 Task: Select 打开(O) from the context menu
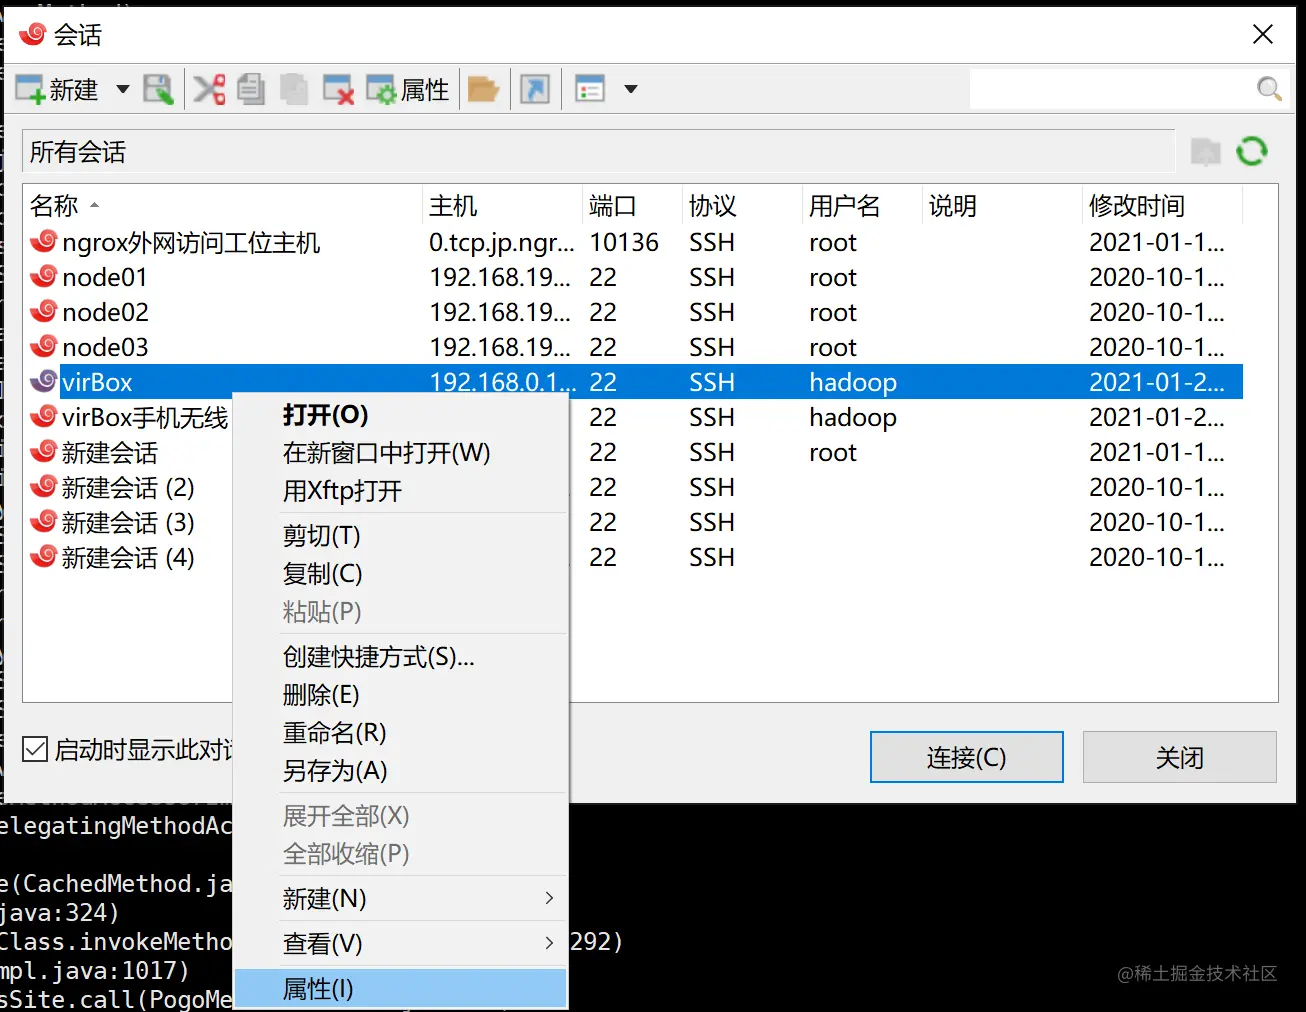[326, 415]
